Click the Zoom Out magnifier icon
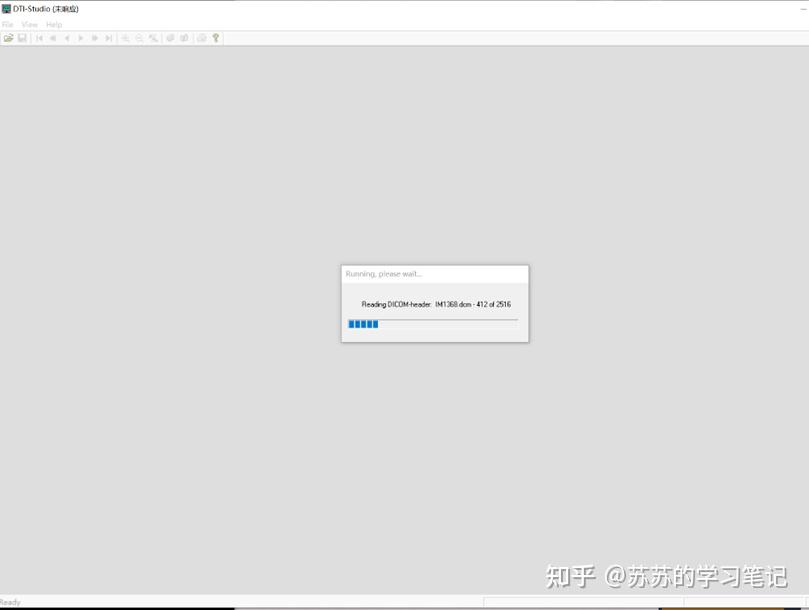Screen dimensions: 809x610 click(140, 38)
